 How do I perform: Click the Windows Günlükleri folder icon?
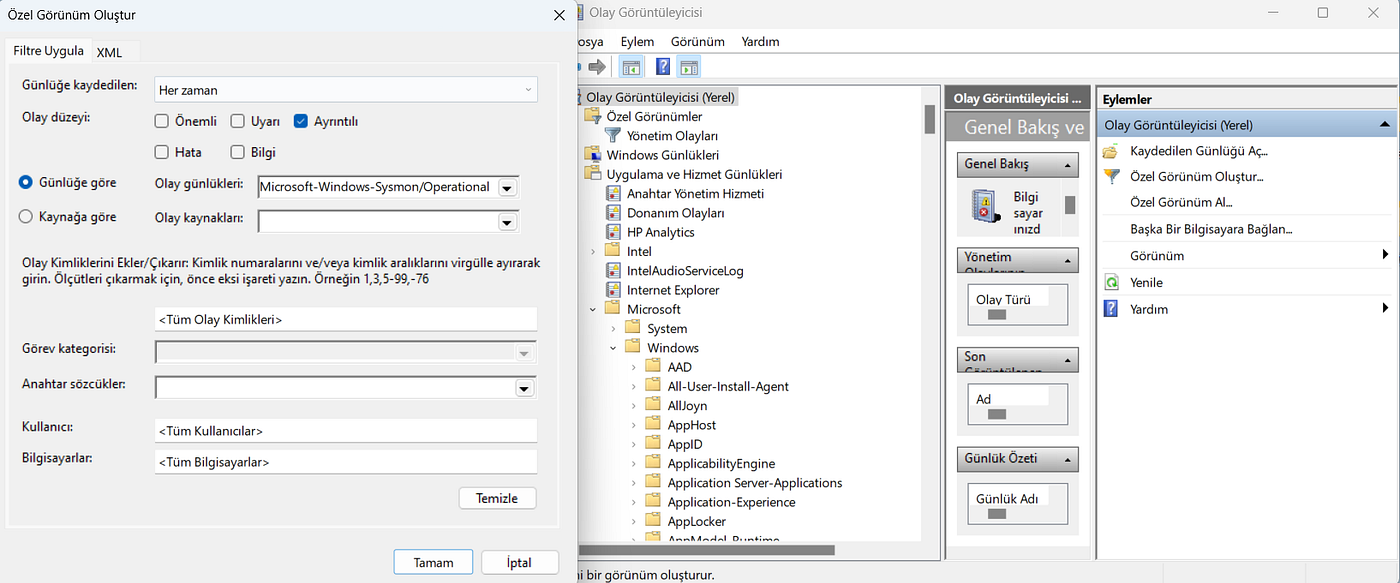pyautogui.click(x=594, y=155)
